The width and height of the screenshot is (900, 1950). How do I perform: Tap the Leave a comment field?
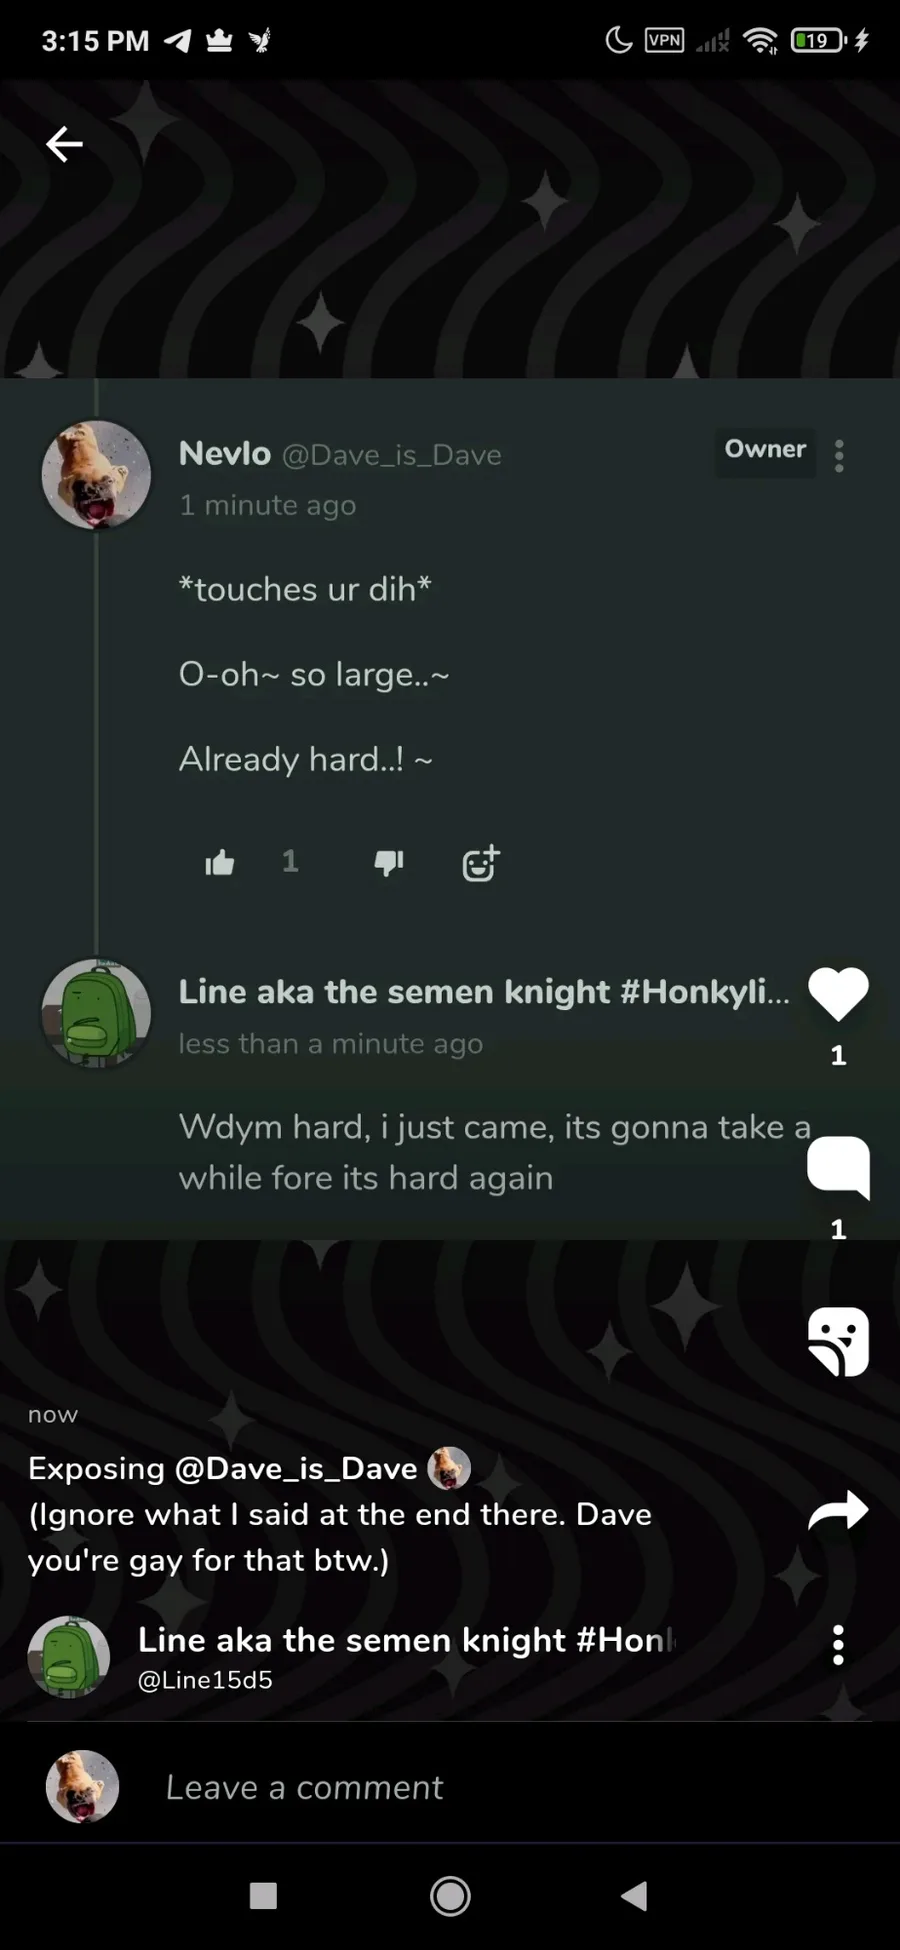[x=304, y=1787]
